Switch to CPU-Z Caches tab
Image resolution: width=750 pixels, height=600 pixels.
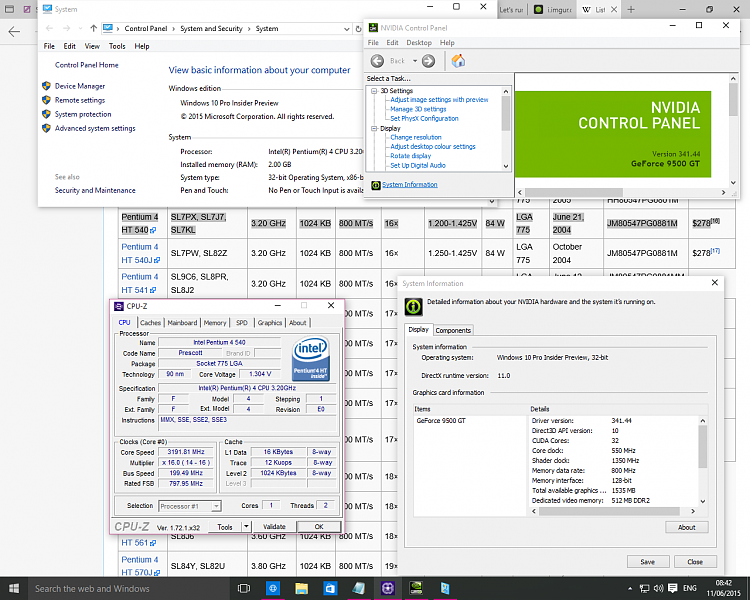tap(150, 323)
